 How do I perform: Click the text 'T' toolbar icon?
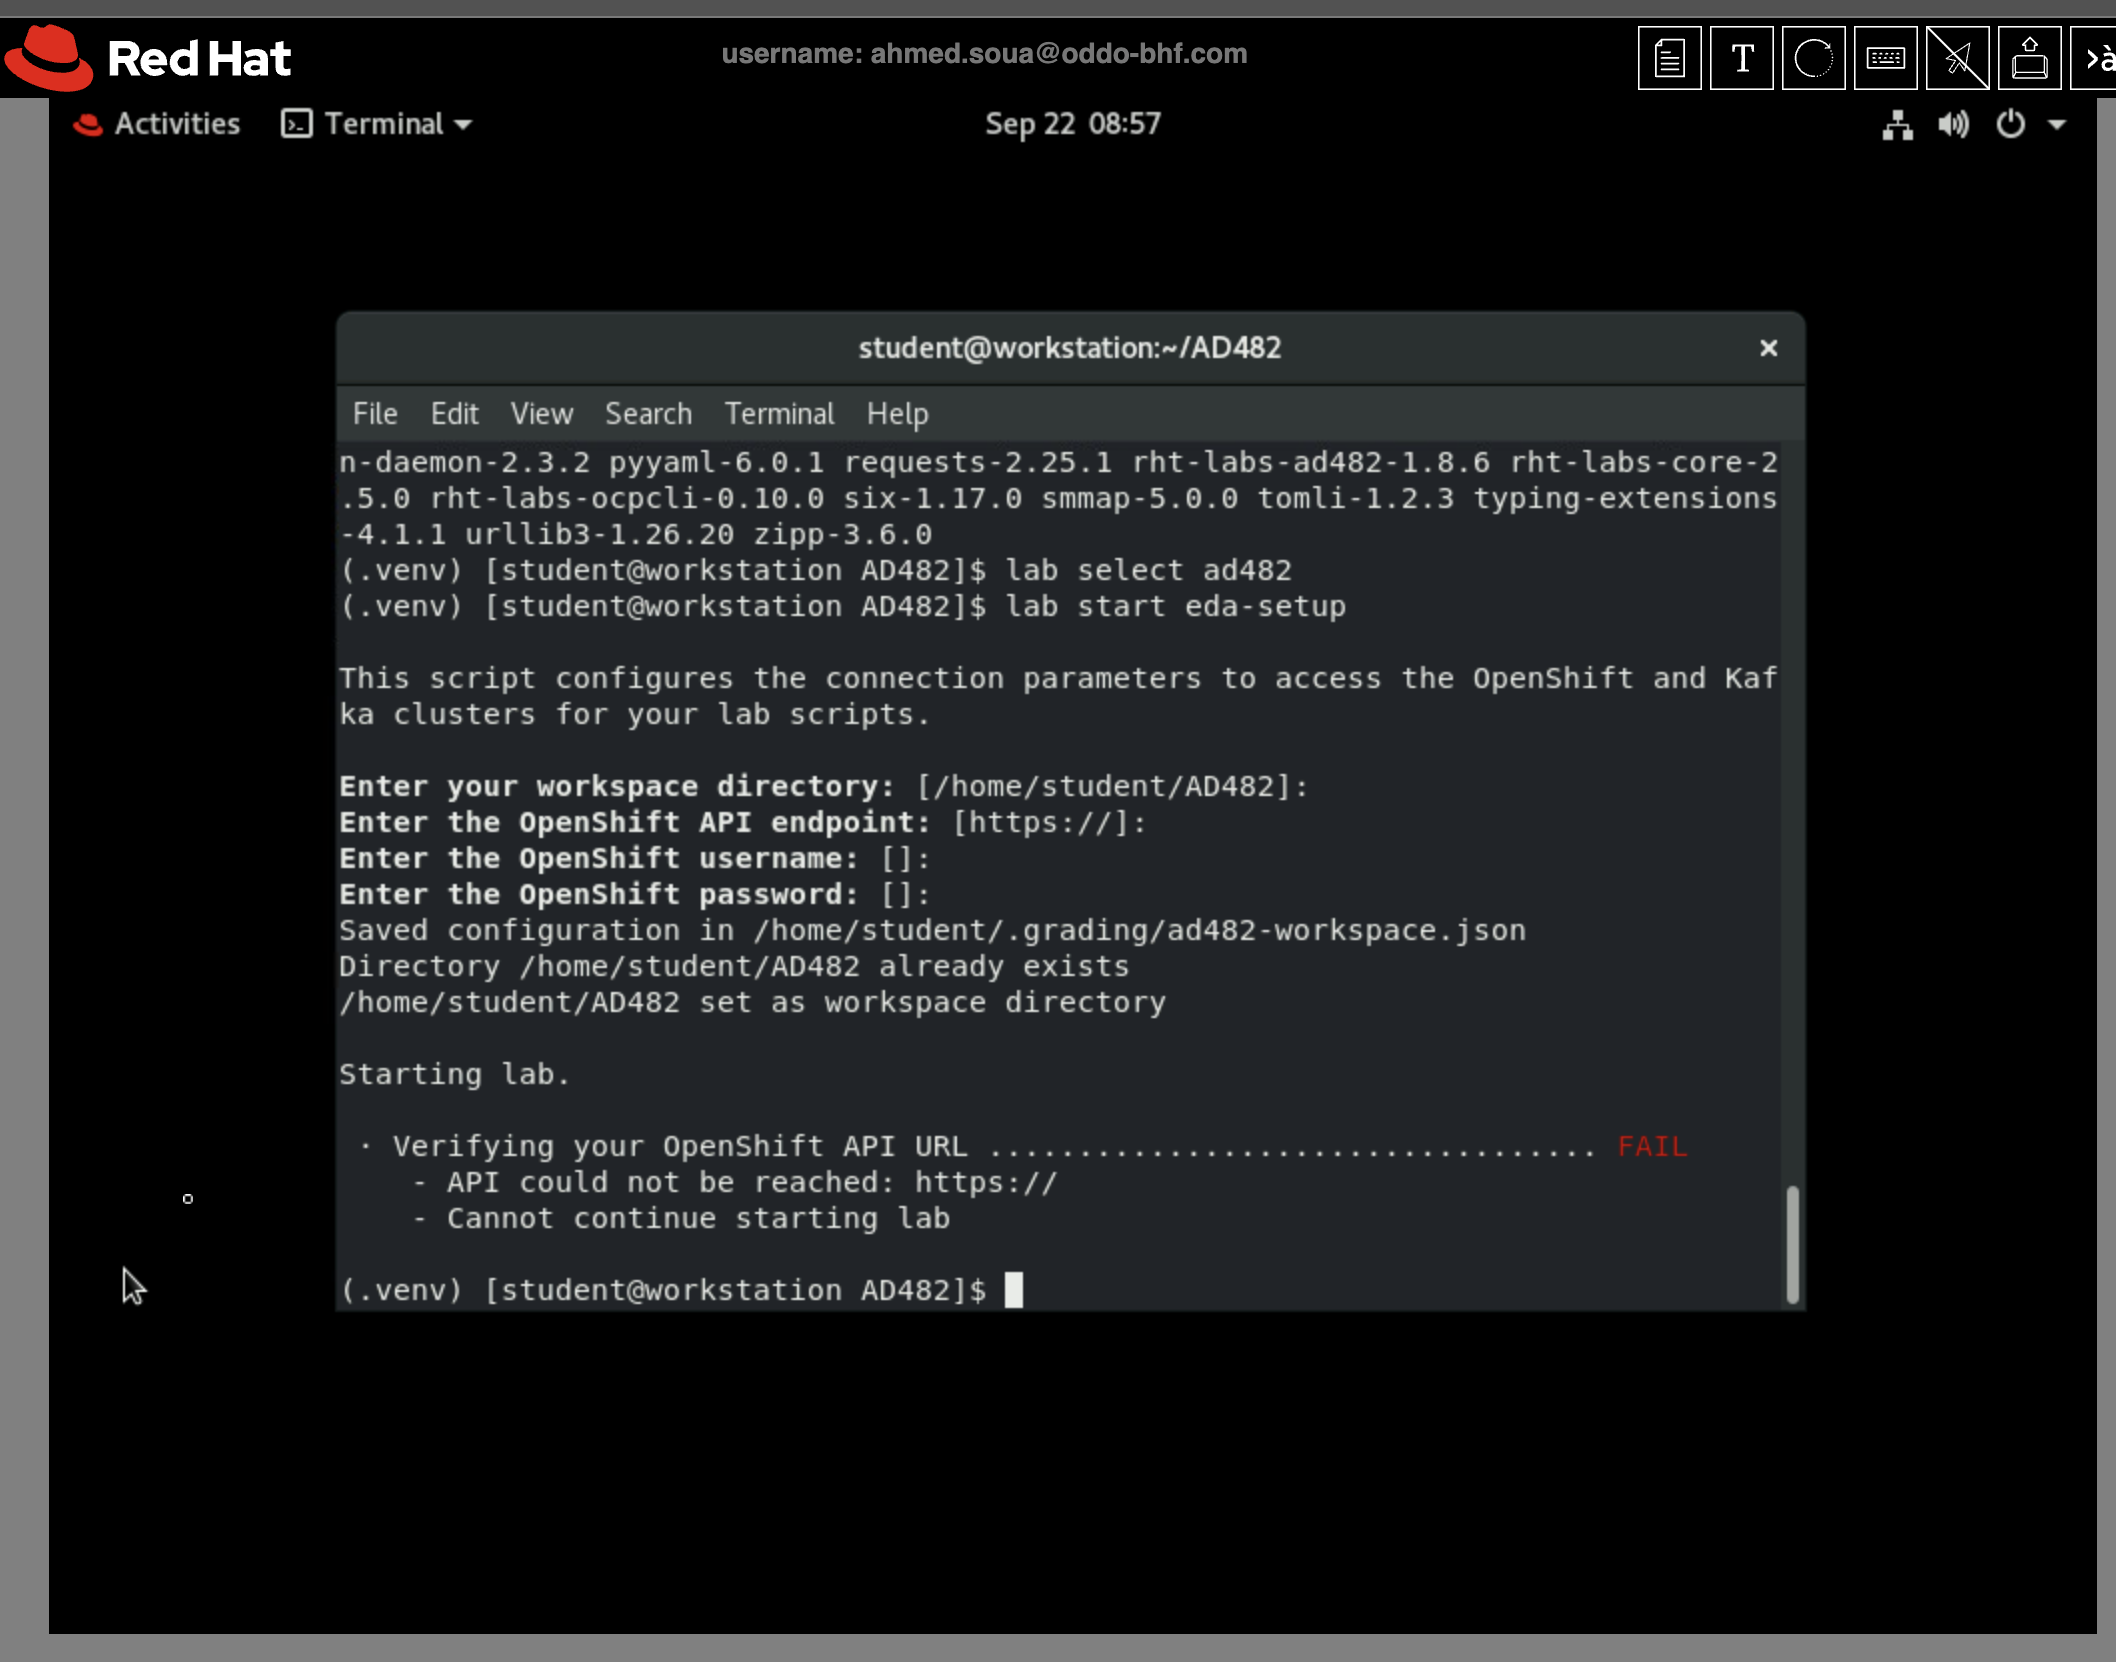point(1741,59)
